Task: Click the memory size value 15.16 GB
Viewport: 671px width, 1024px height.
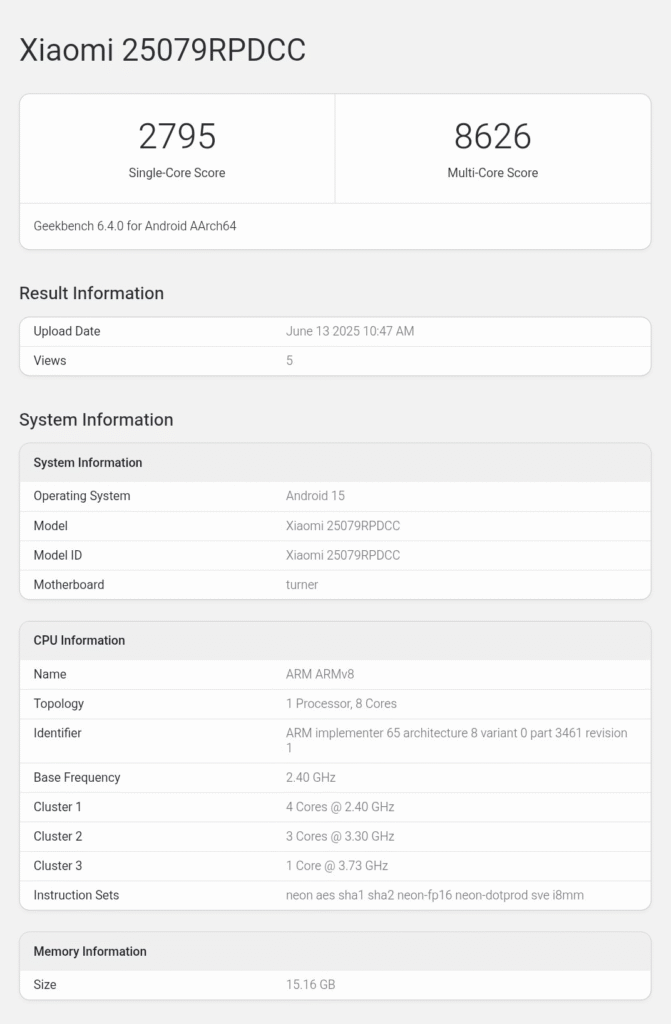Action: click(x=310, y=985)
